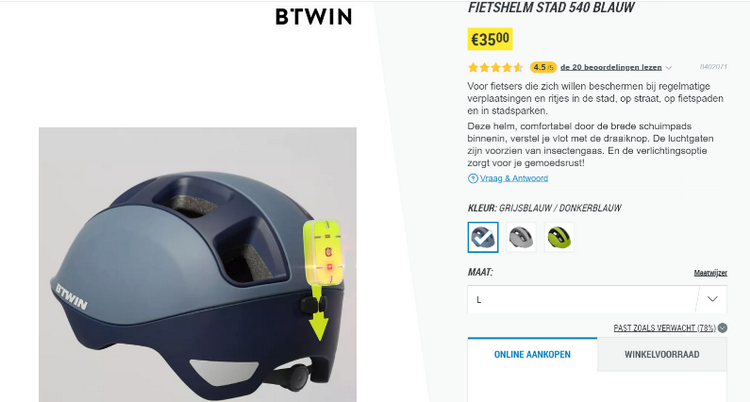Click the BTWIN brand logo

click(313, 17)
